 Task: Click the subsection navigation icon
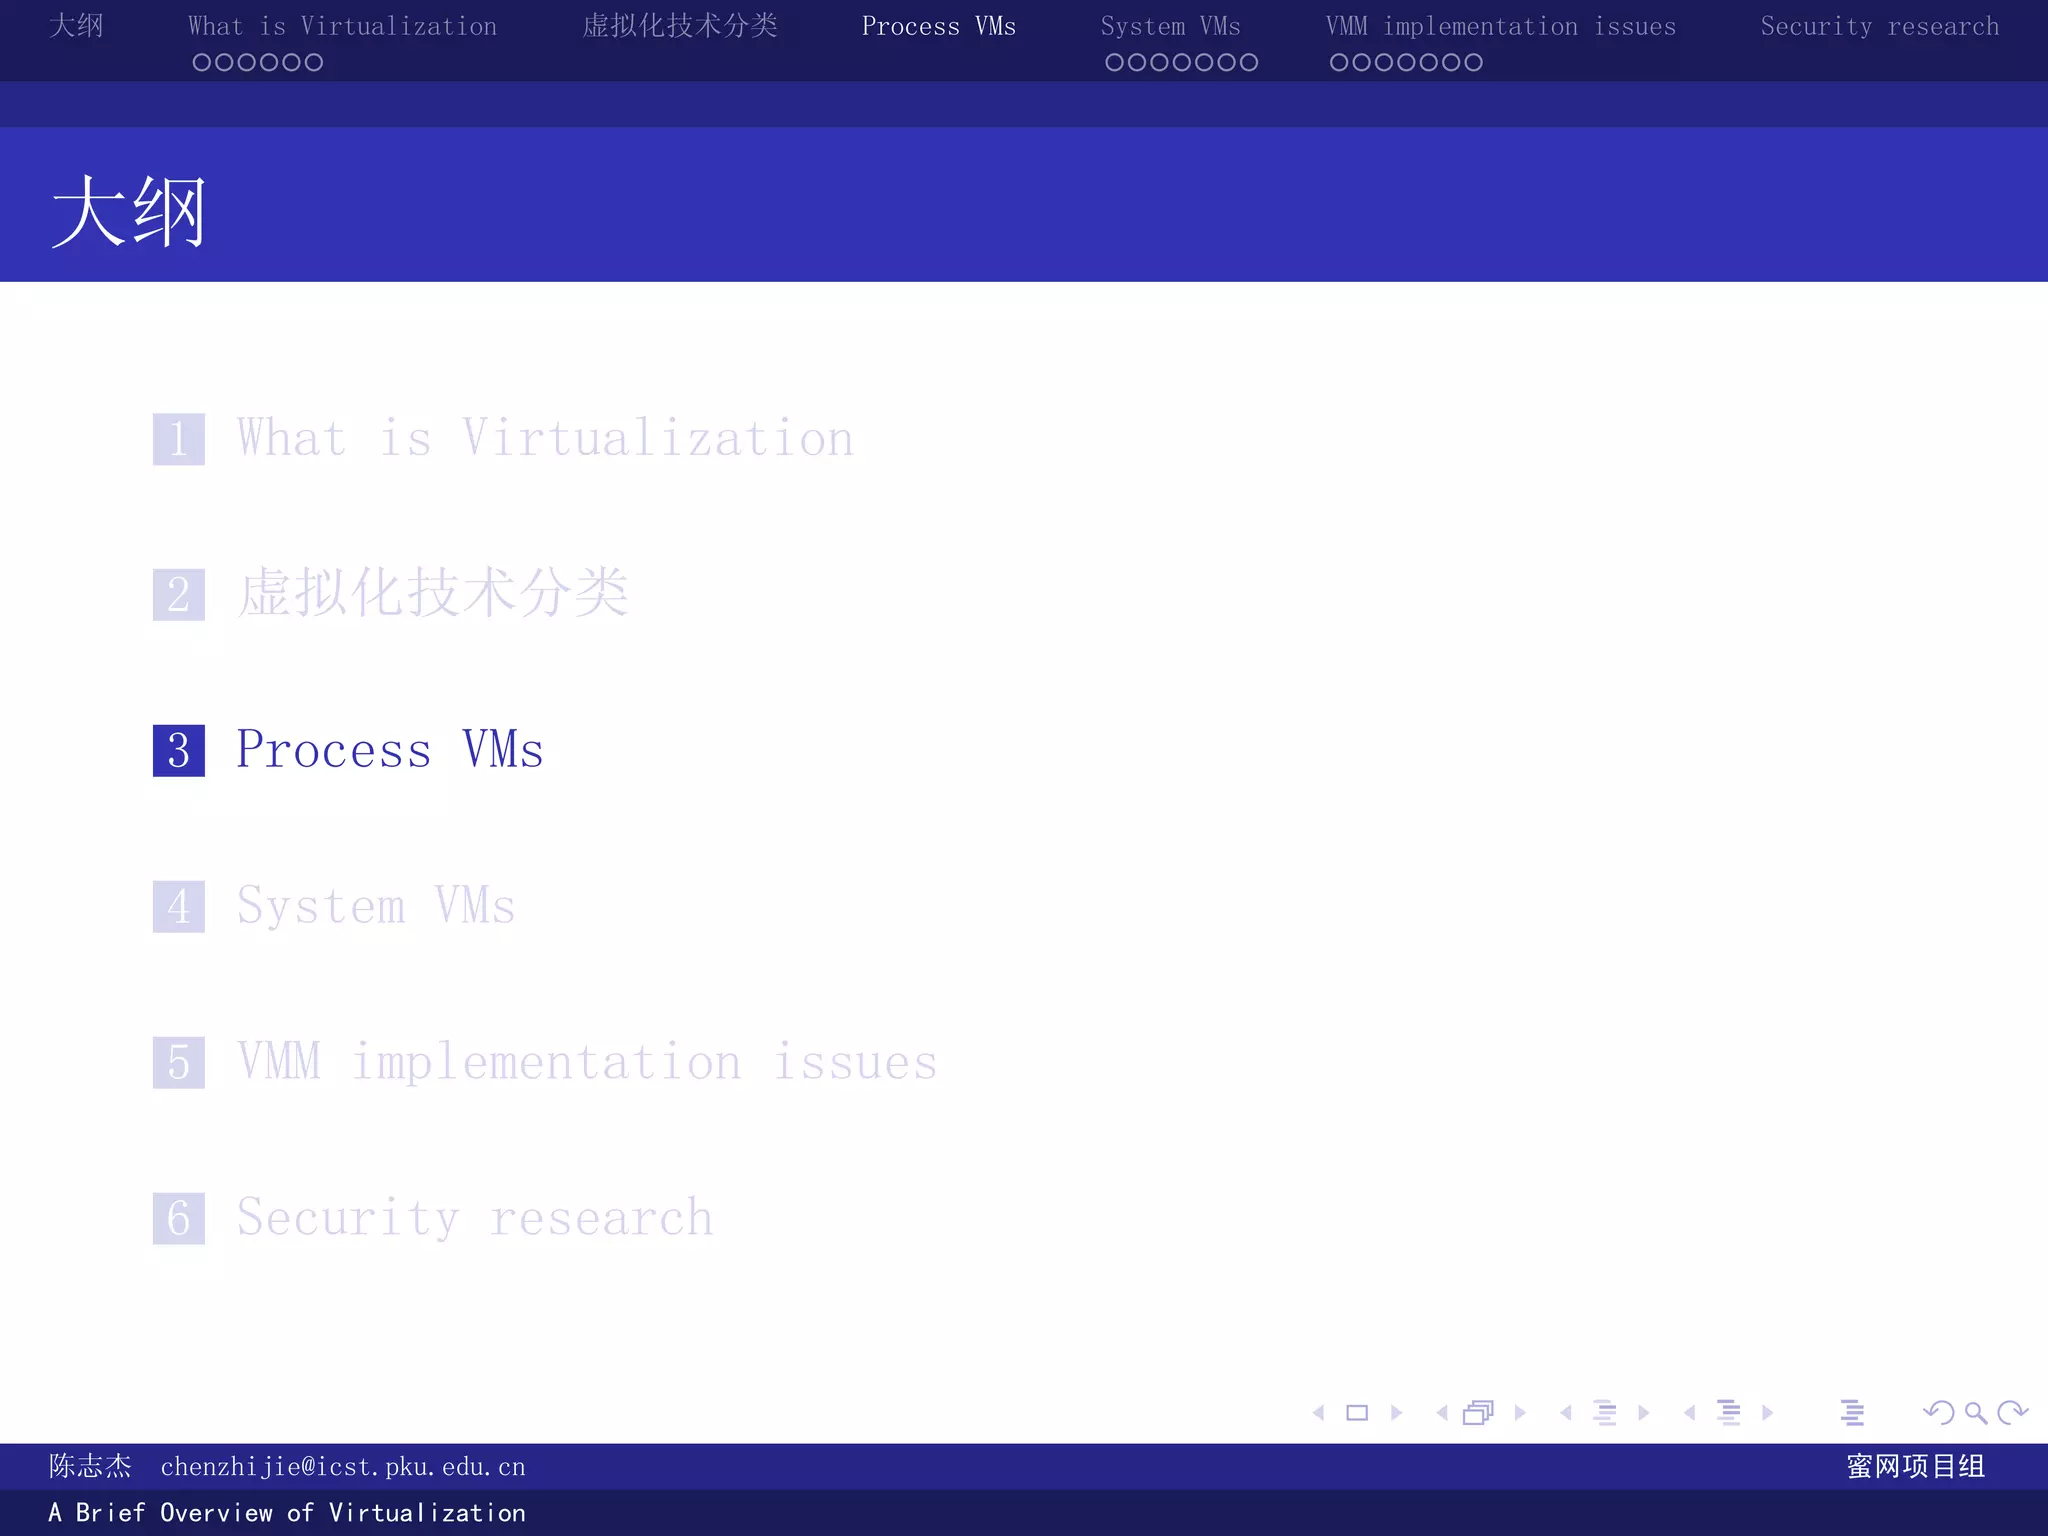point(1605,1412)
